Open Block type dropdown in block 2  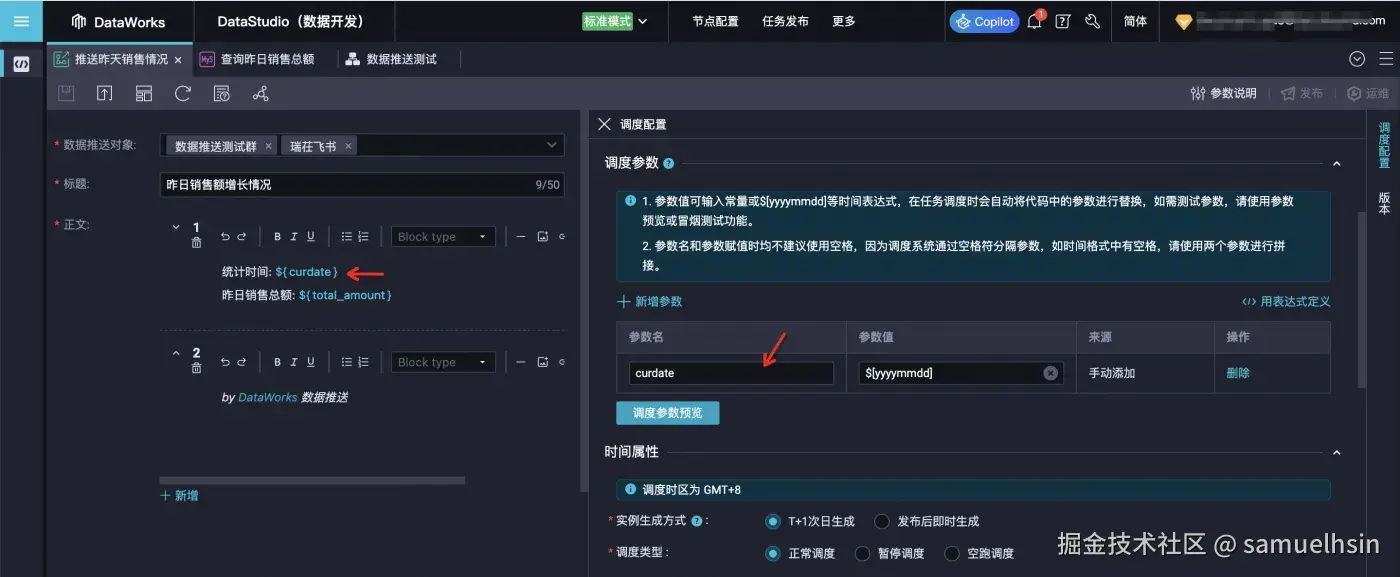pos(443,362)
